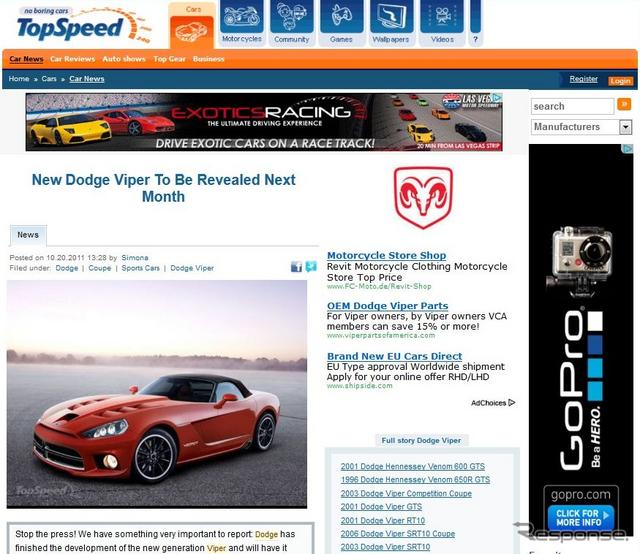Open 2003 Dodge Viper SRT10 link
The image size is (640, 554).
point(385,547)
